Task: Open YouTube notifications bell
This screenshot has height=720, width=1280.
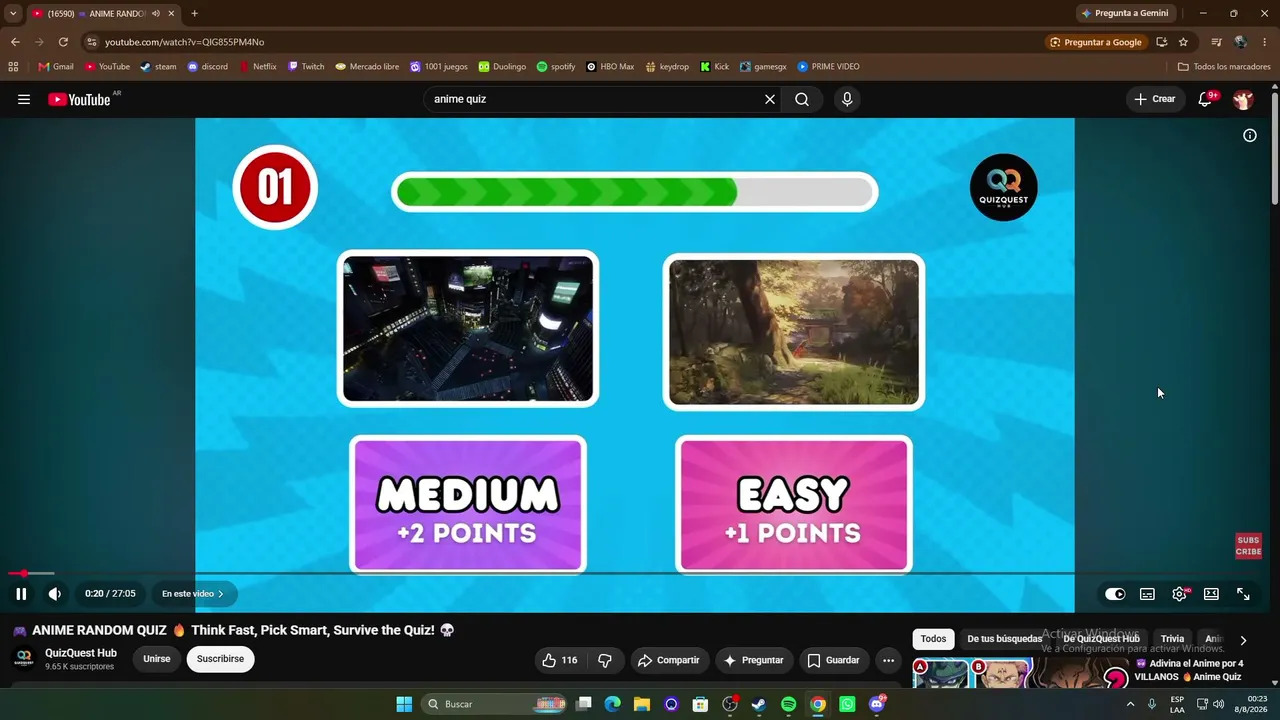Action: 1206,99
